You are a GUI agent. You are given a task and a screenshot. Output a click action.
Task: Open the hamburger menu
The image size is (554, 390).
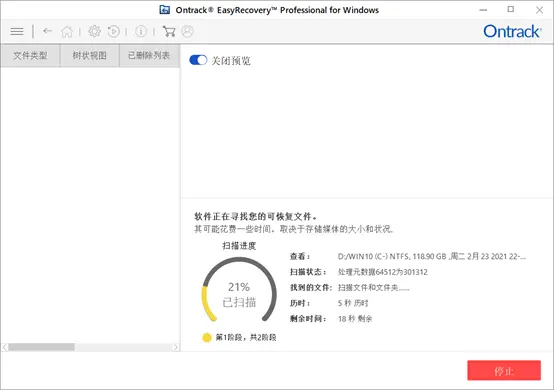point(17,31)
